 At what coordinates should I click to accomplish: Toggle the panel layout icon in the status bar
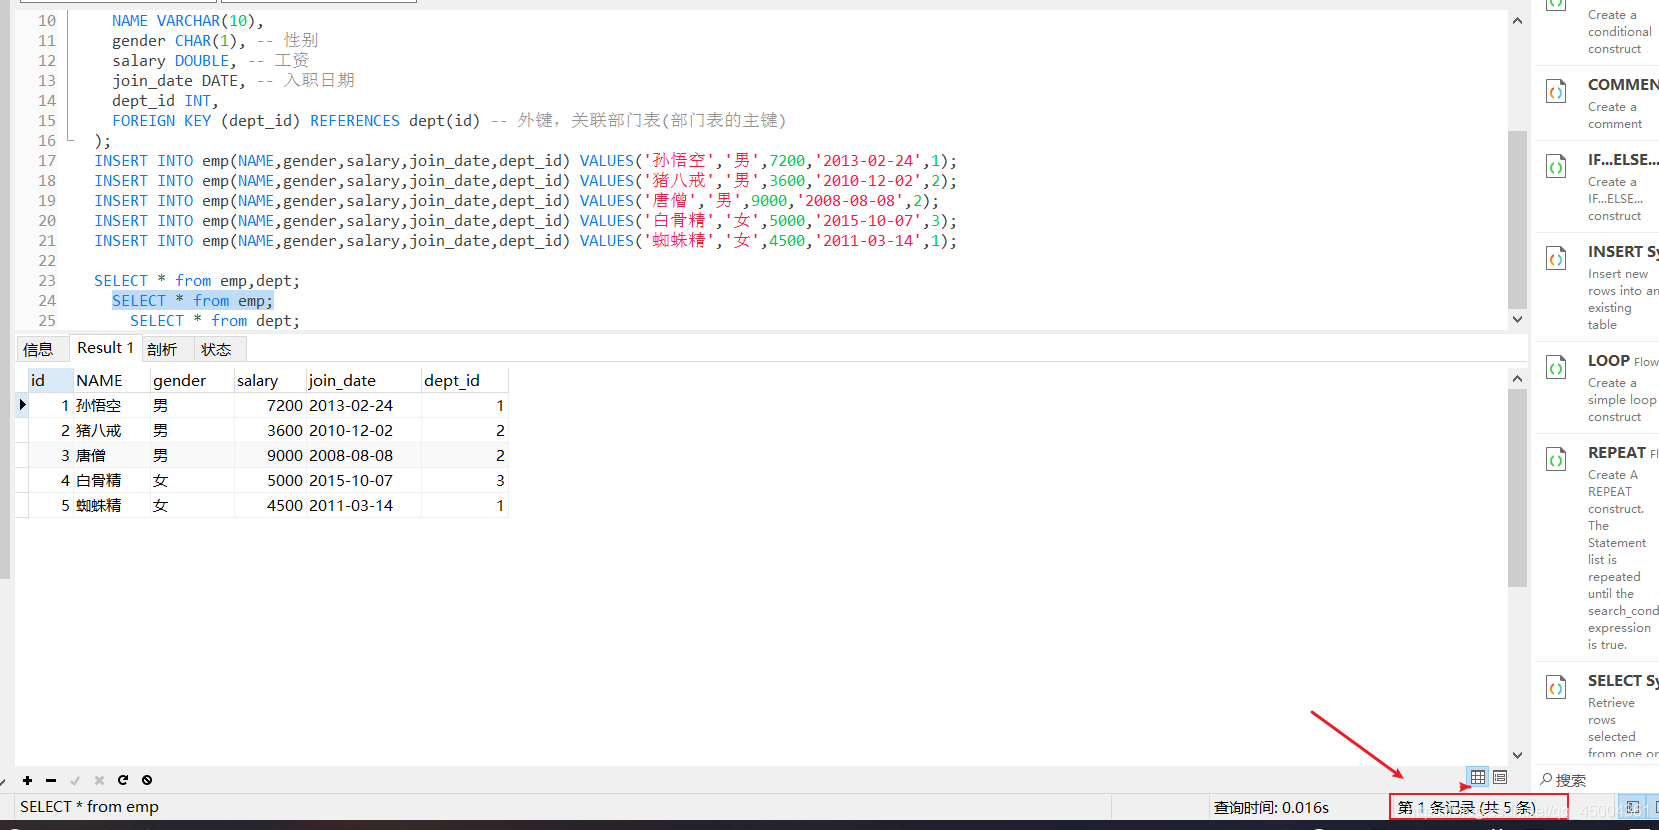point(1633,807)
